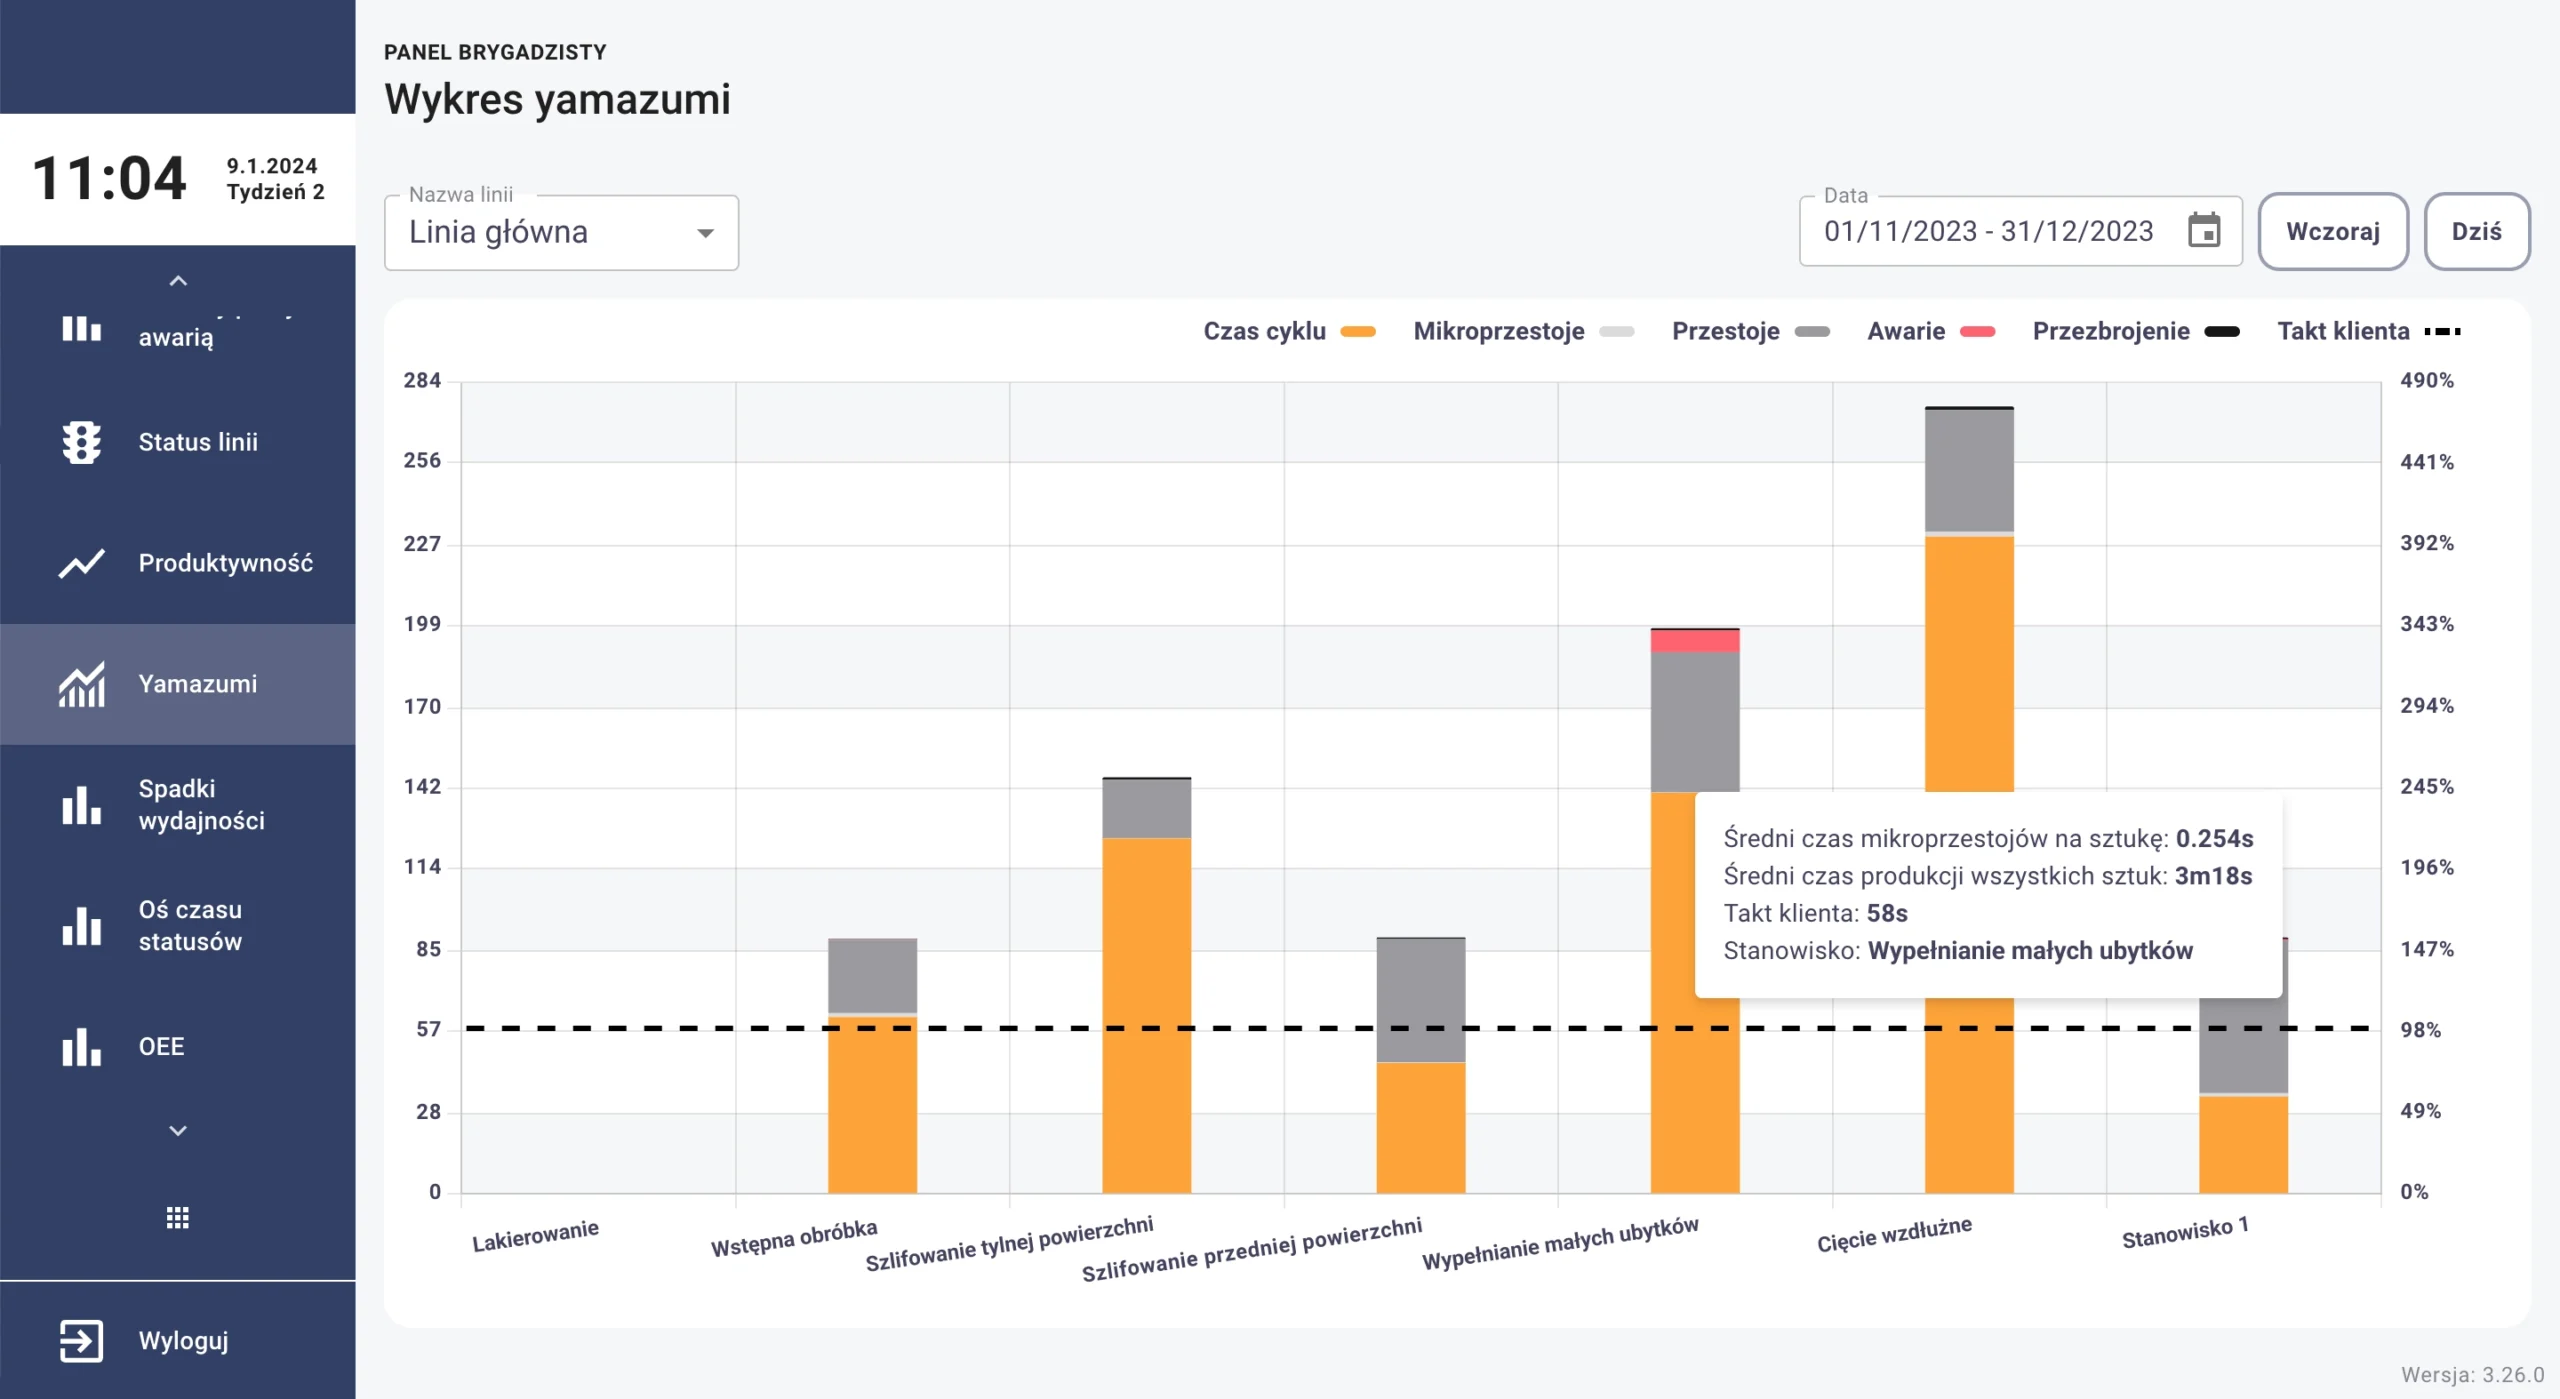Click the OEE bar chart icon
Screen dimensions: 2560x1399
click(81, 1047)
